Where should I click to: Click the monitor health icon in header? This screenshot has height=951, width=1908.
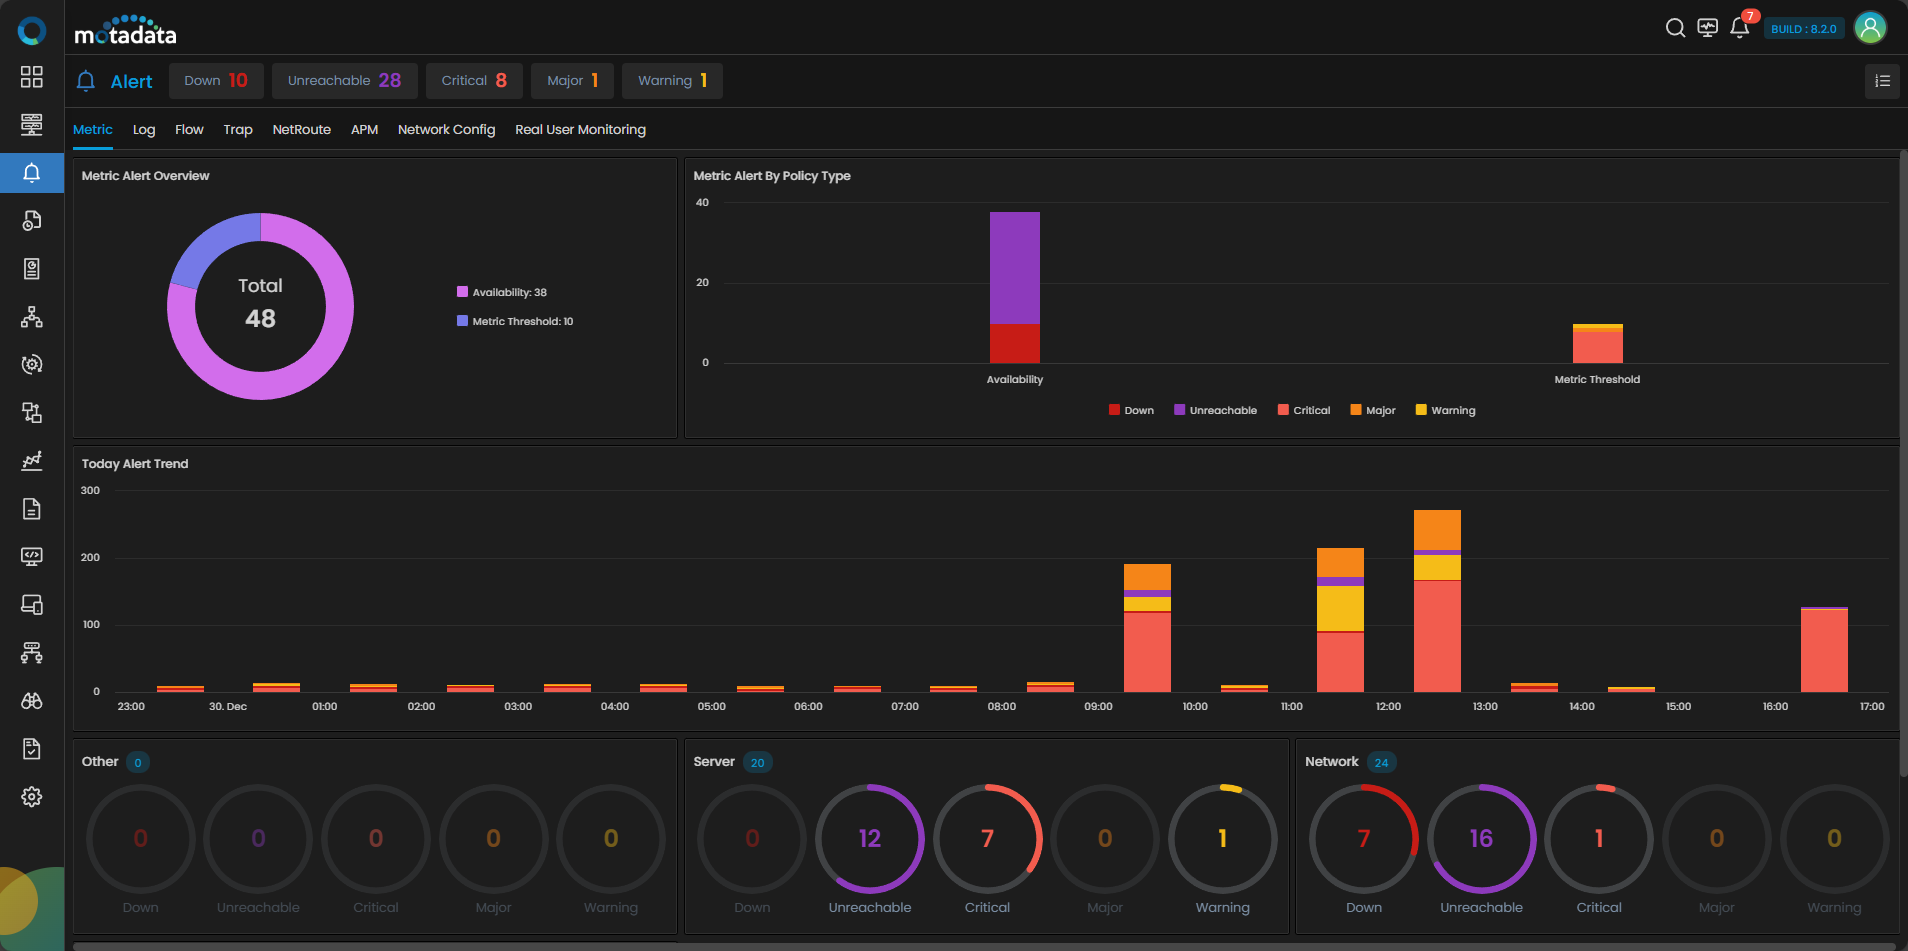1708,28
